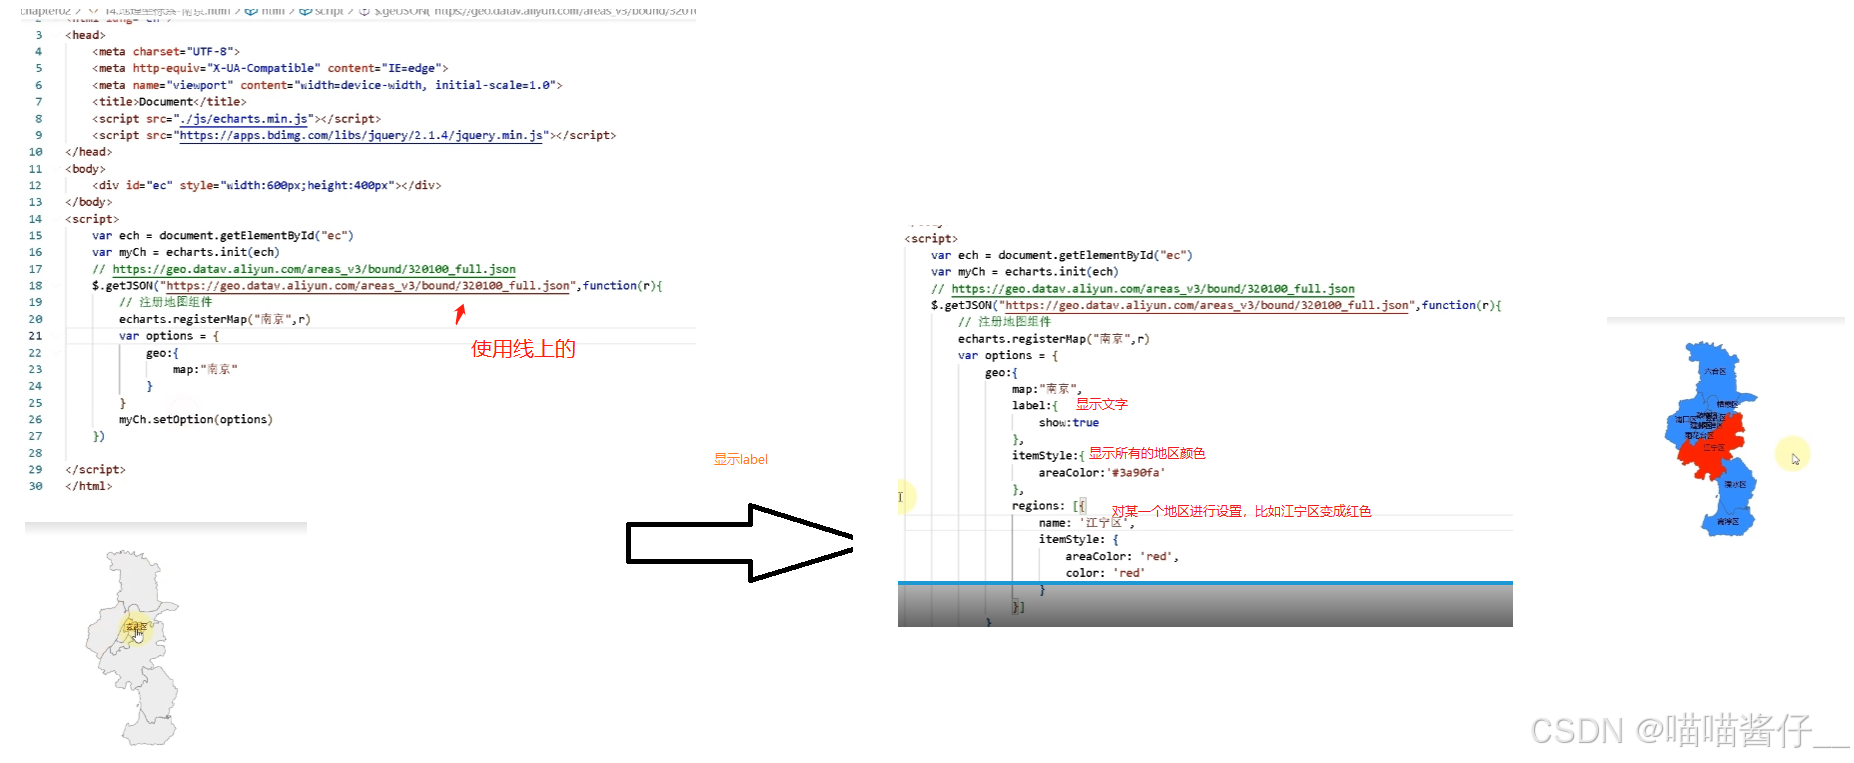
Task: Click the </body> tag on line 13
Action: [x=89, y=203]
